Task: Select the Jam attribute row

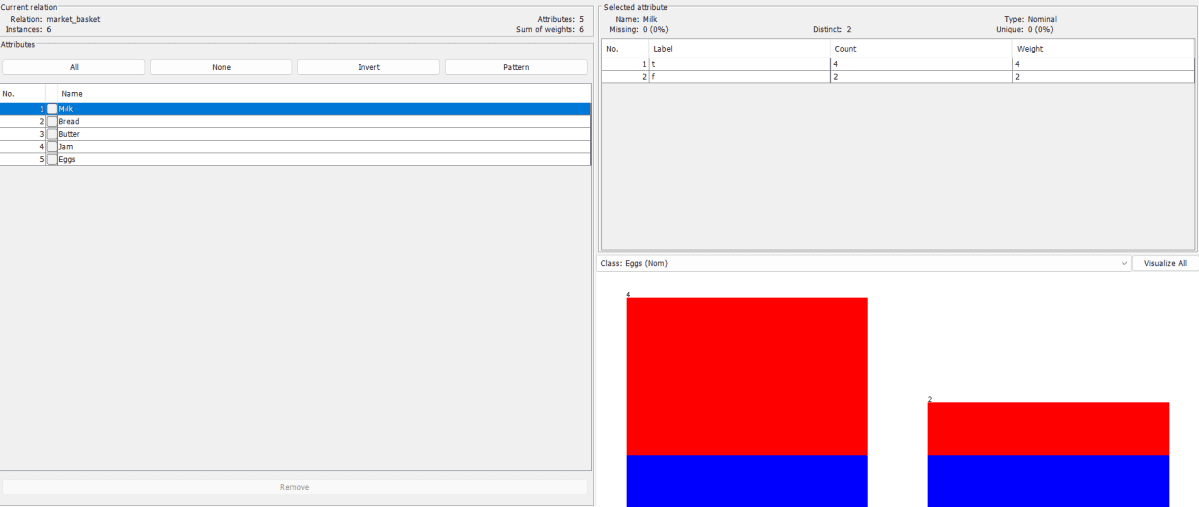Action: click(295, 147)
